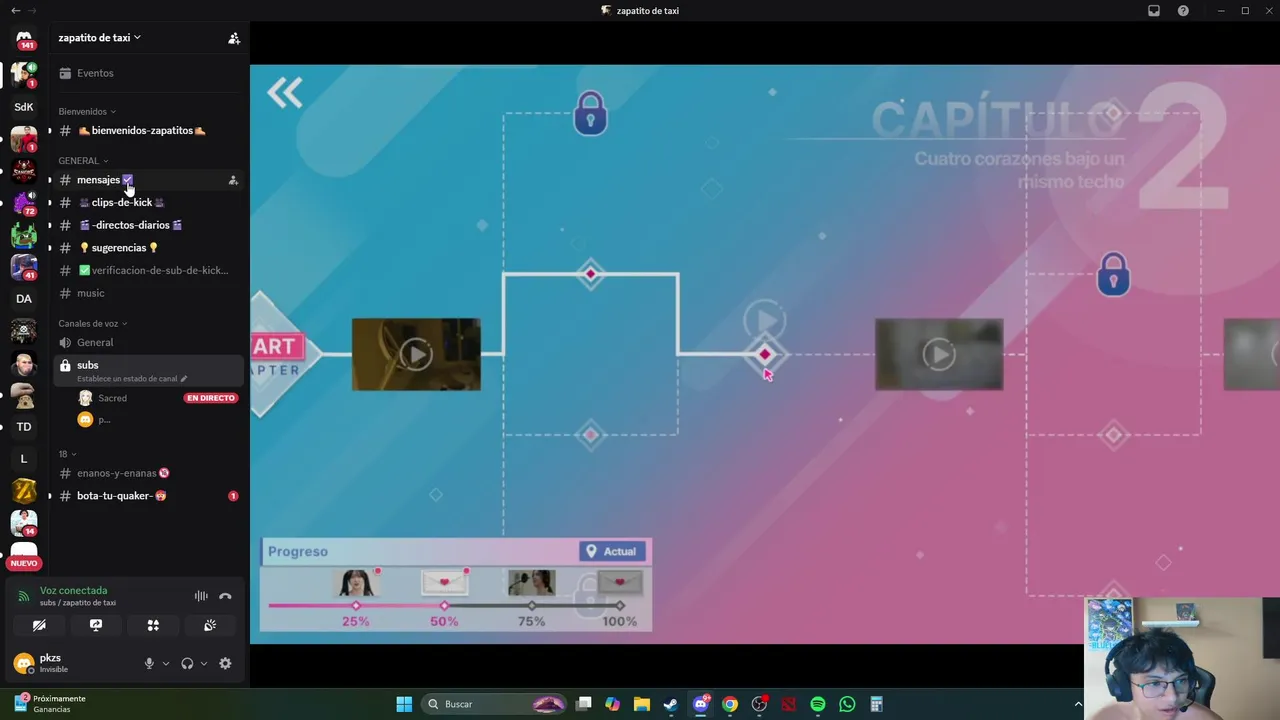Viewport: 1280px width, 720px height.
Task: Click the top padlock on the chapter map
Action: (x=590, y=113)
